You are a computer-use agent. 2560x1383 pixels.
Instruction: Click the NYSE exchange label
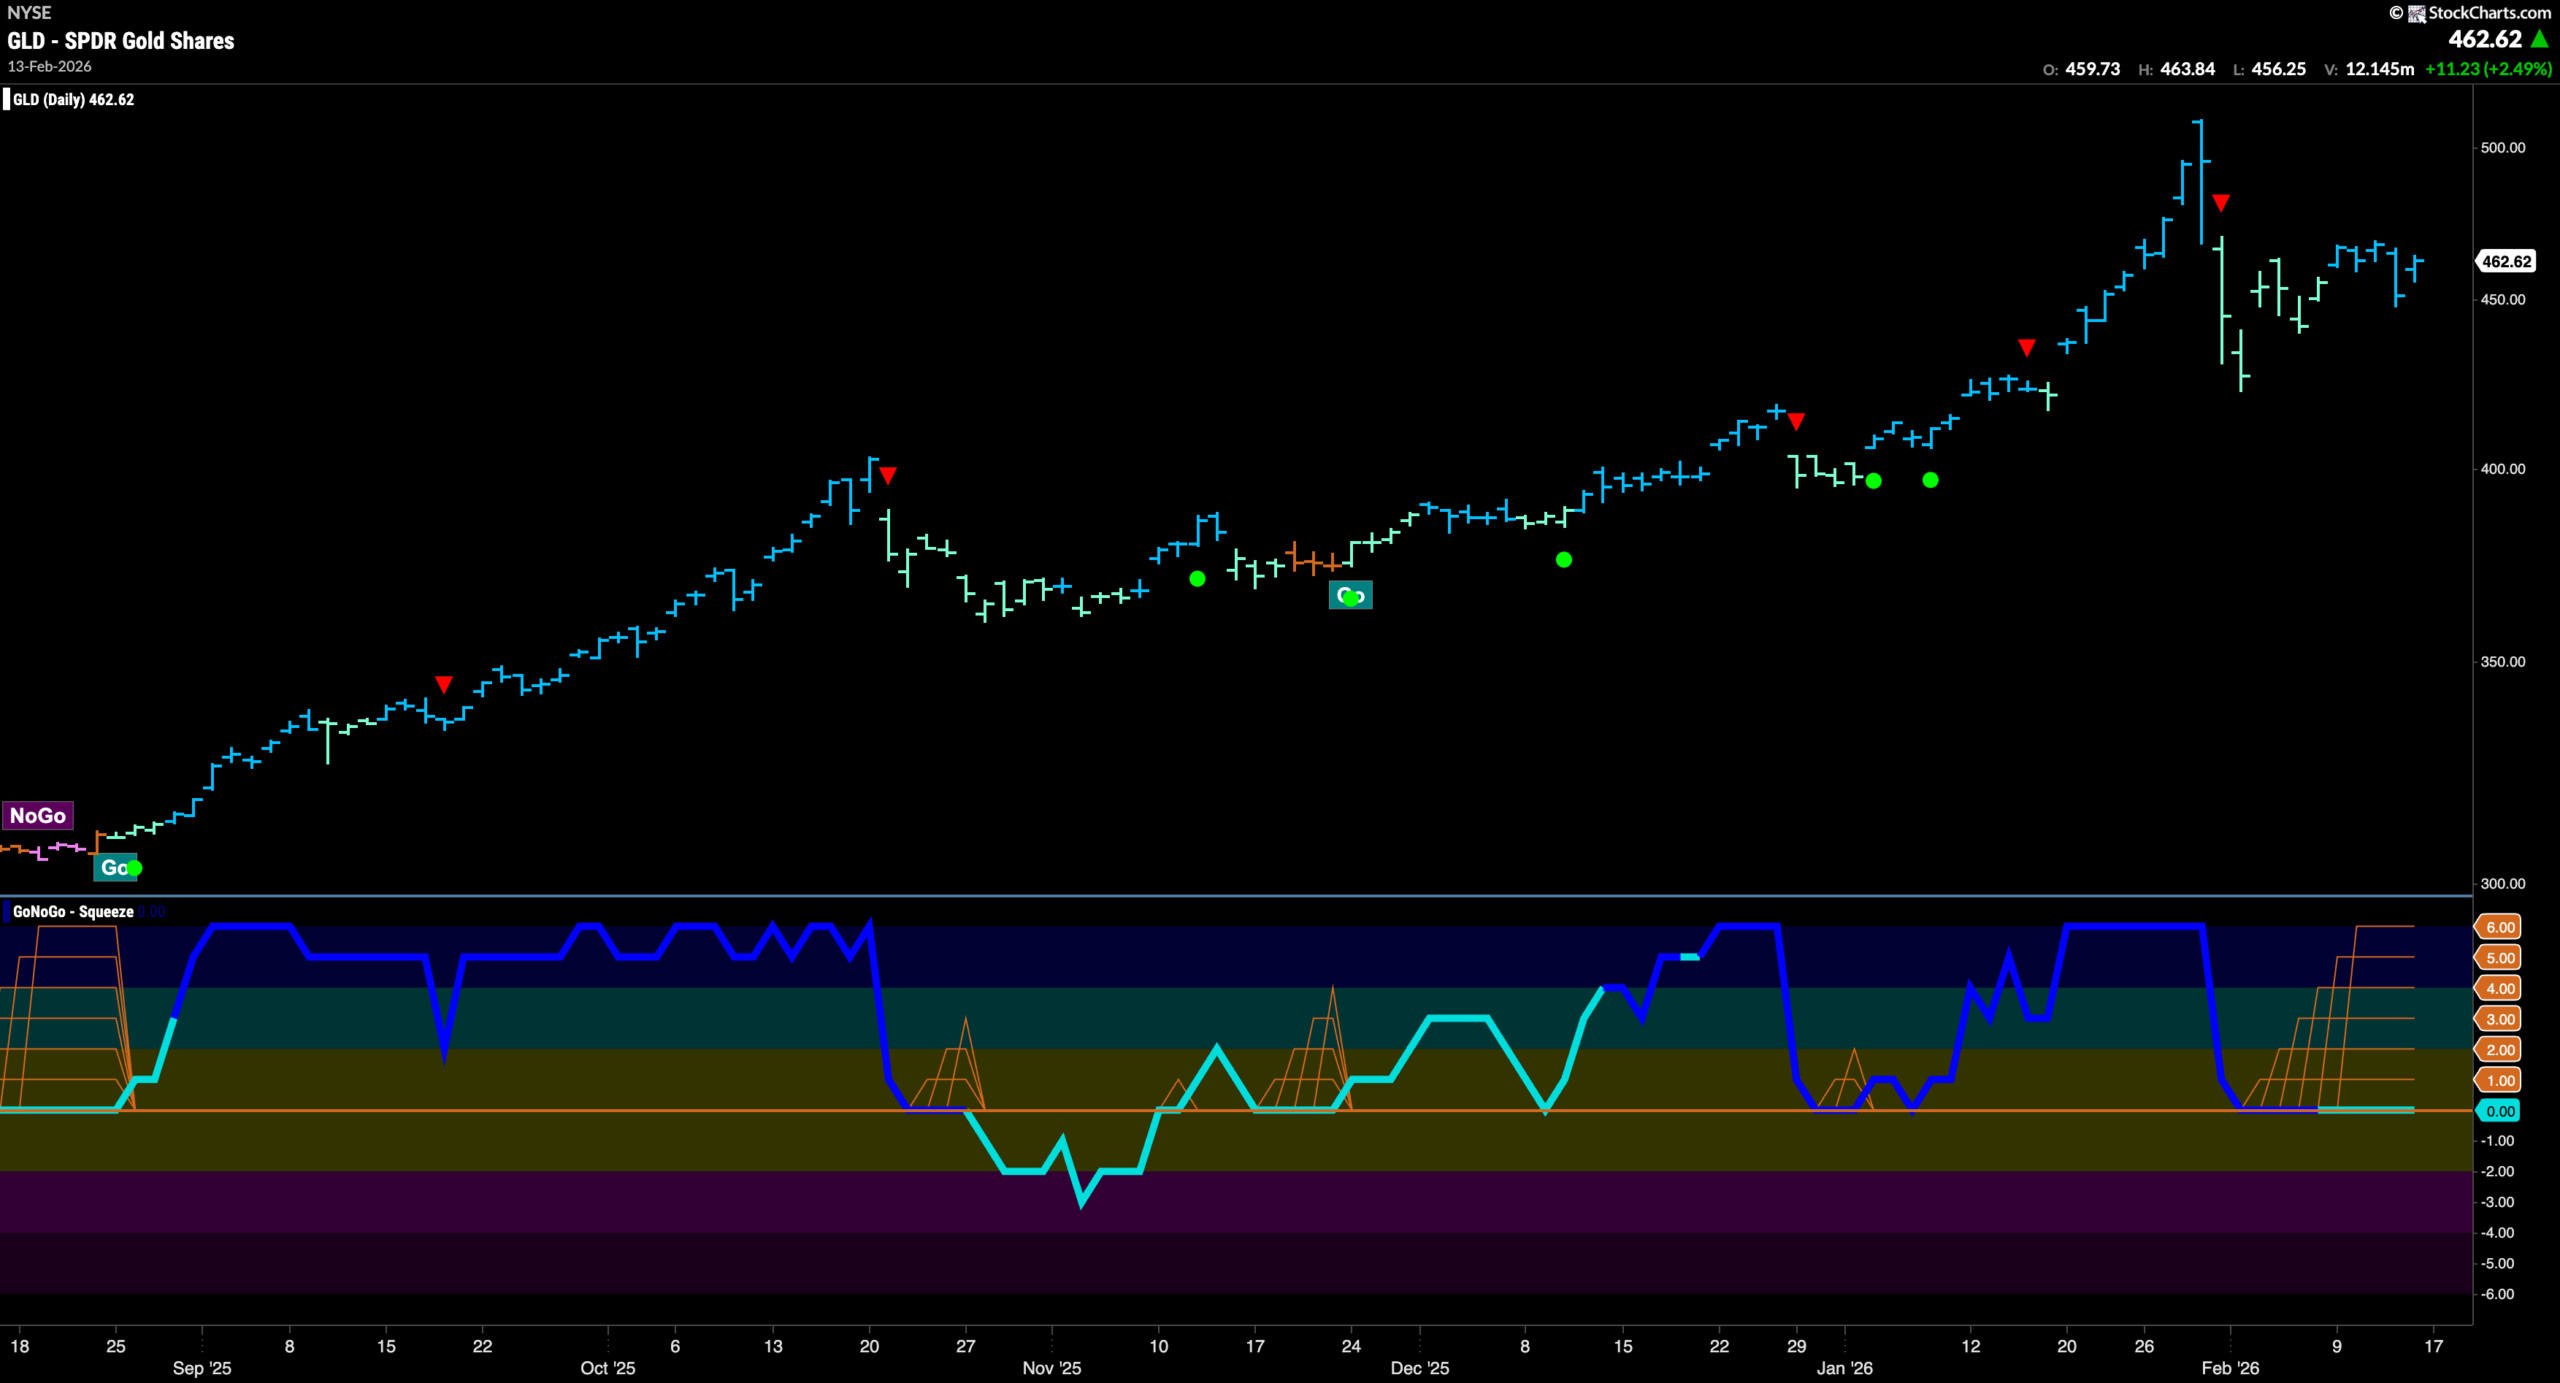[x=29, y=13]
